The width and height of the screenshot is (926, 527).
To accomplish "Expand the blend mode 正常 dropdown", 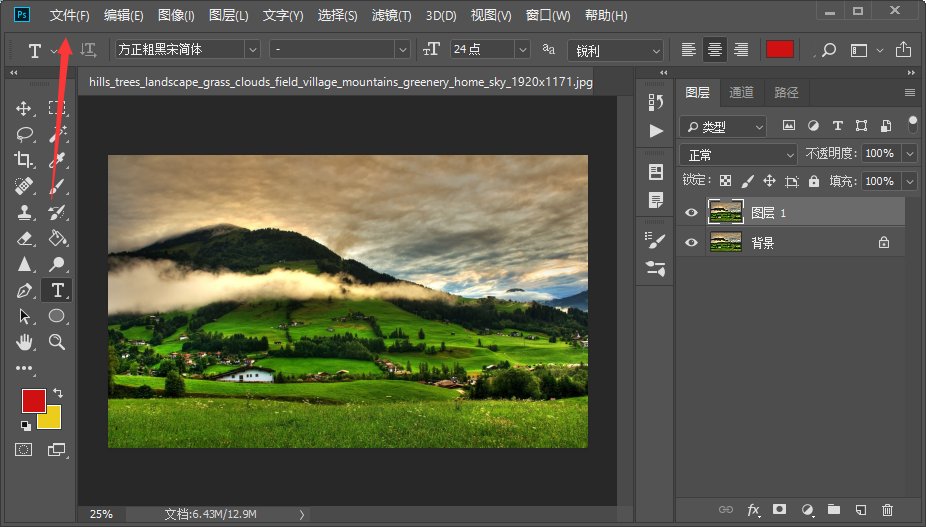I will click(x=738, y=155).
